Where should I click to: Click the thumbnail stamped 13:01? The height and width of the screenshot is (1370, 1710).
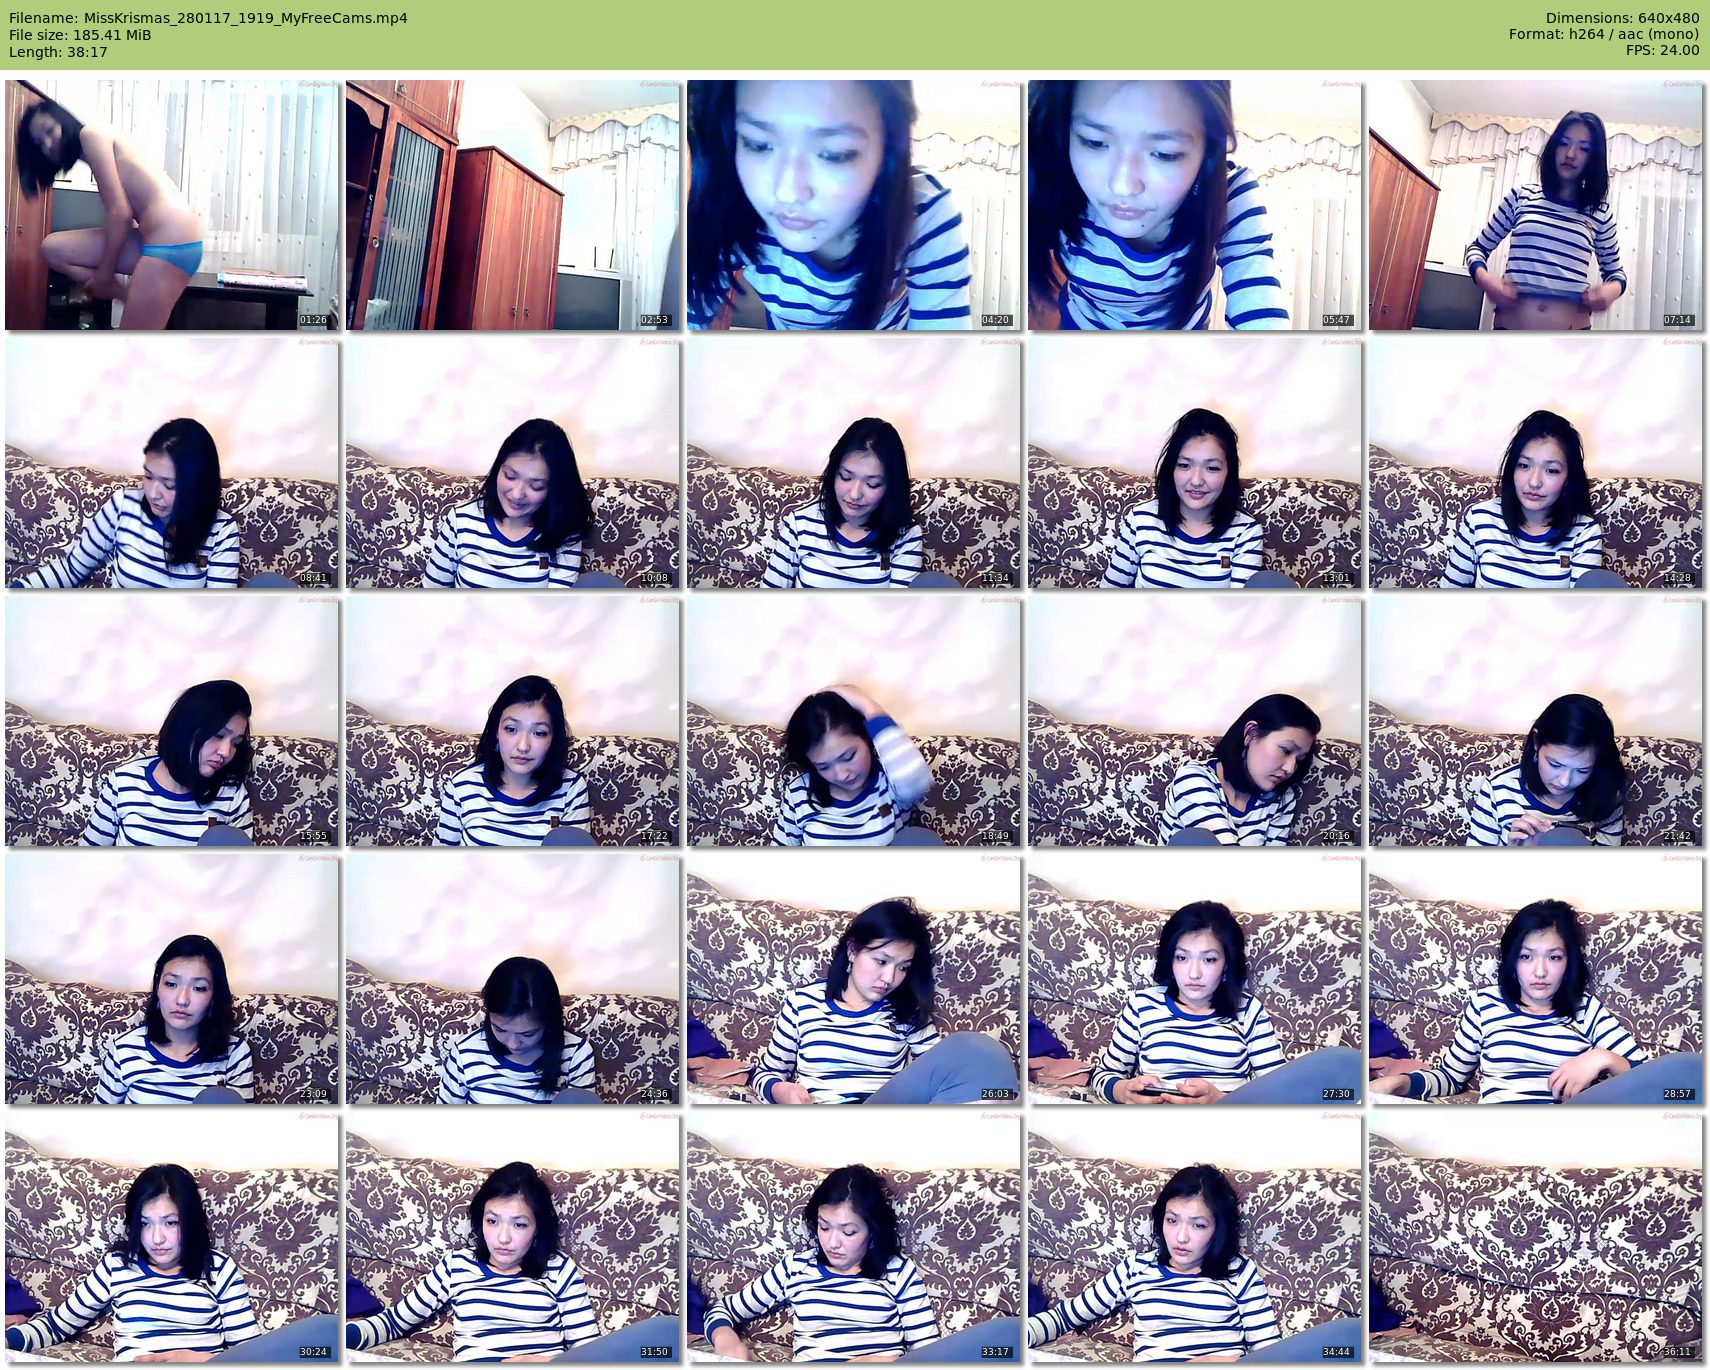click(x=1195, y=463)
